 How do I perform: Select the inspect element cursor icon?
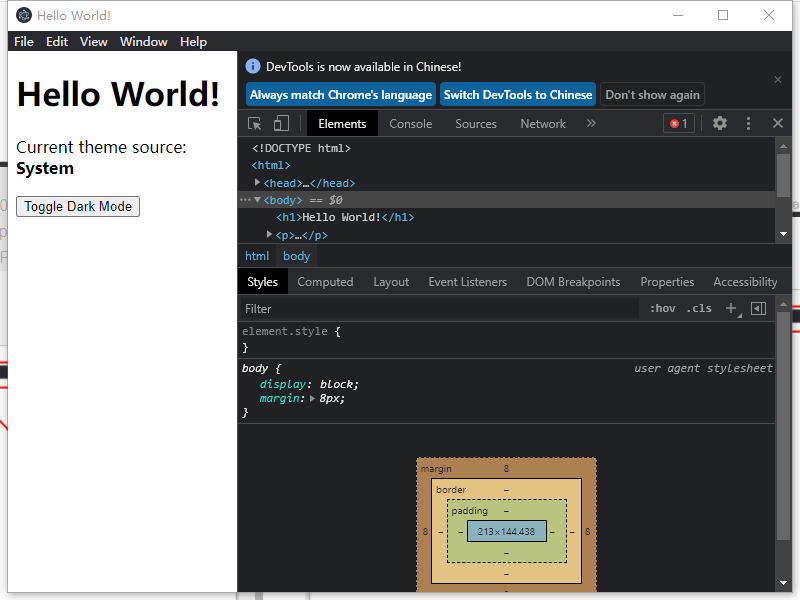256,123
